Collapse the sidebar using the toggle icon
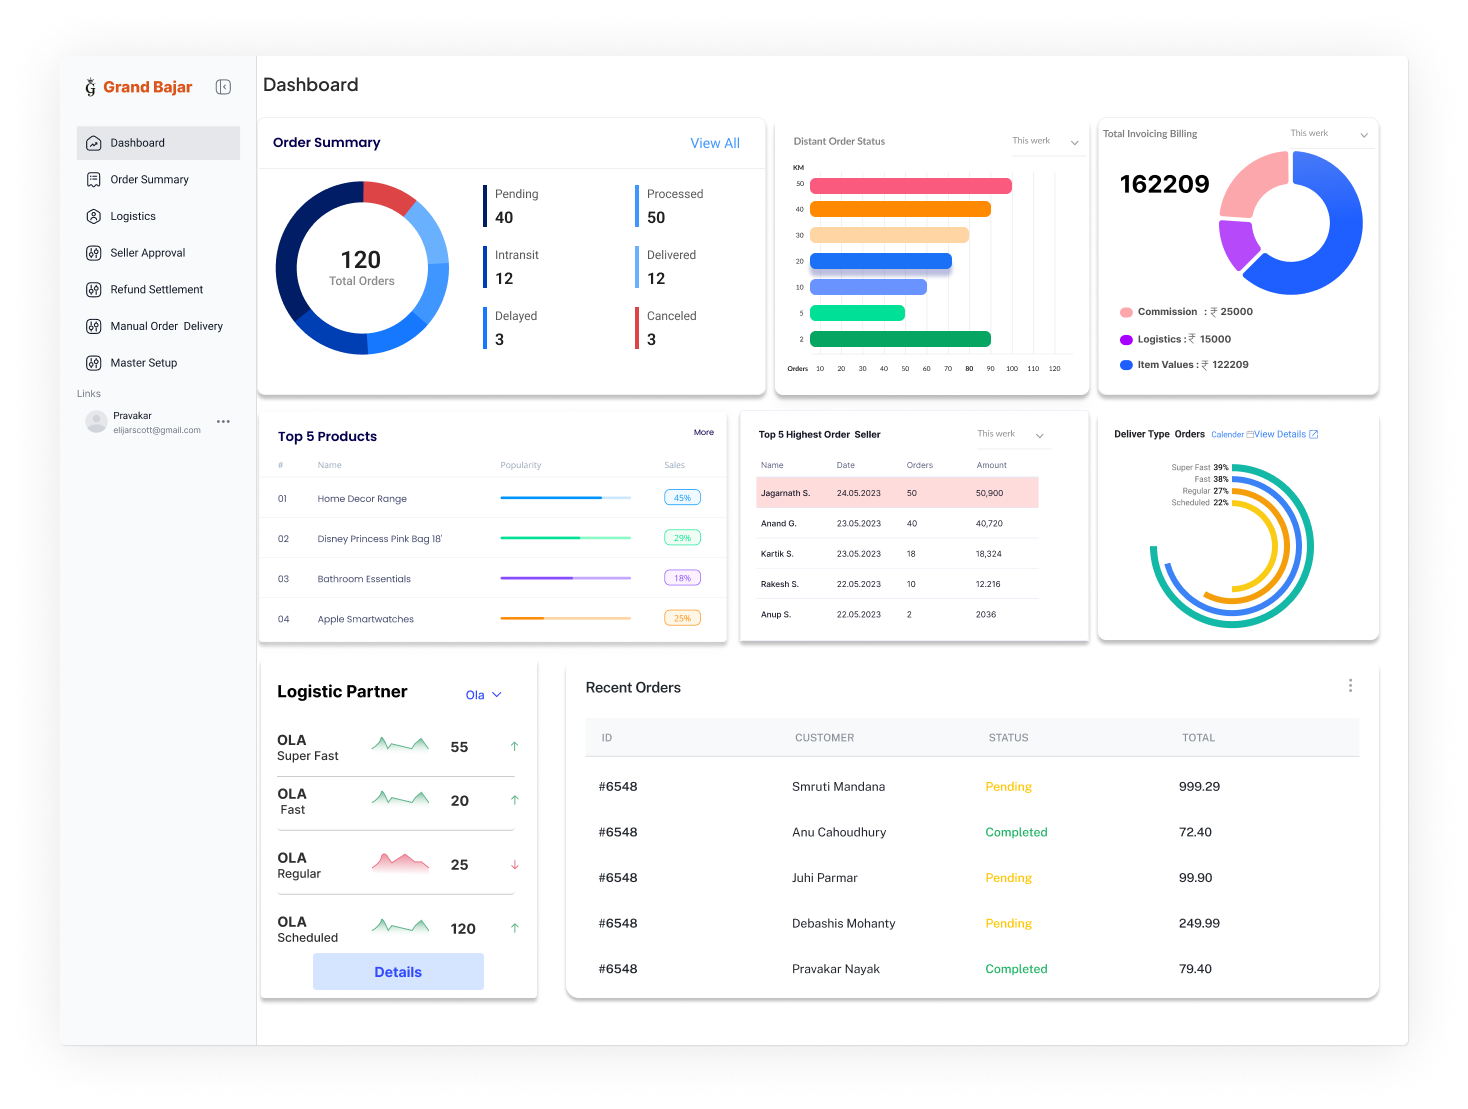The width and height of the screenshot is (1468, 1109). (223, 87)
